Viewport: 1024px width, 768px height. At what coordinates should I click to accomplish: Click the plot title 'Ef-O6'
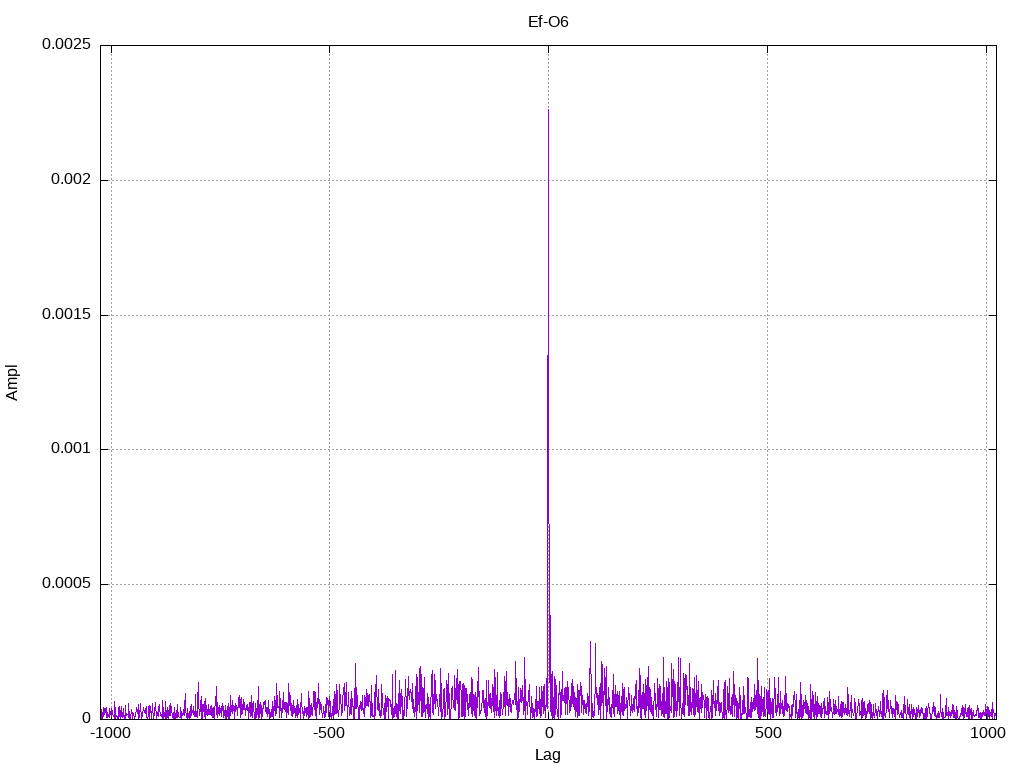[548, 22]
